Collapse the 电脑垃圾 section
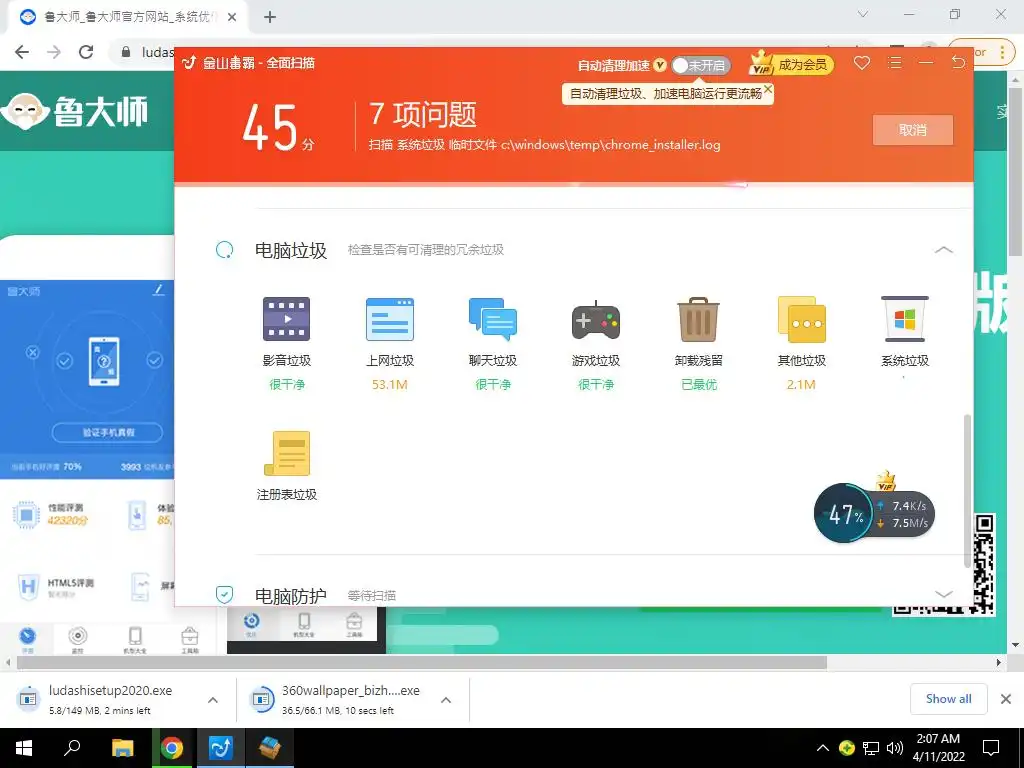This screenshot has height=768, width=1024. (944, 249)
